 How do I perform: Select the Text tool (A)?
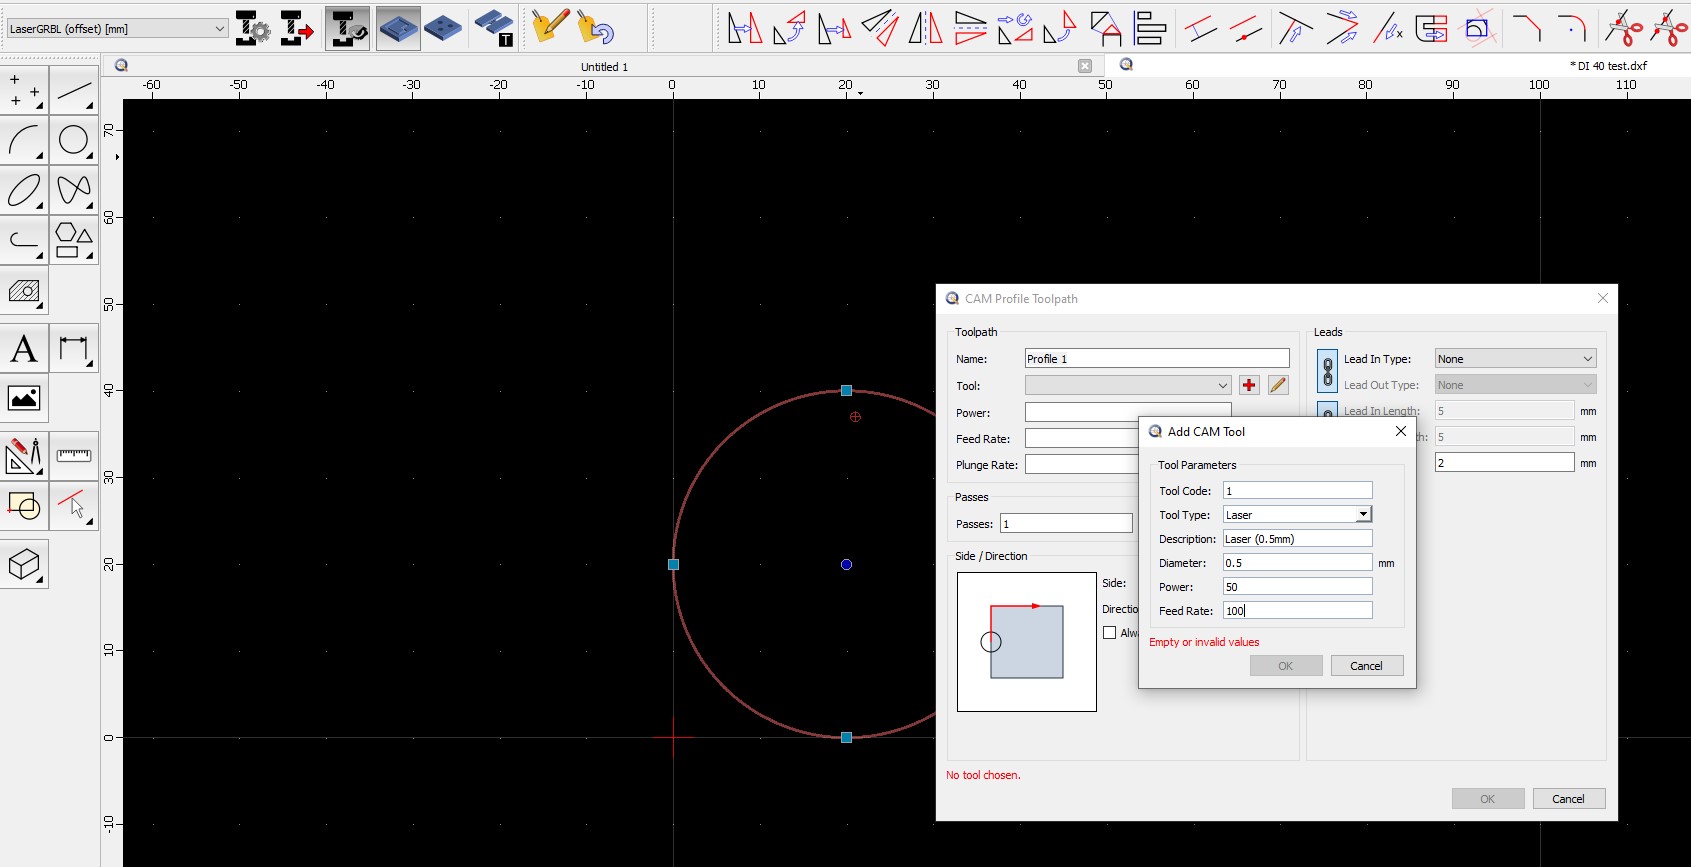tap(24, 348)
